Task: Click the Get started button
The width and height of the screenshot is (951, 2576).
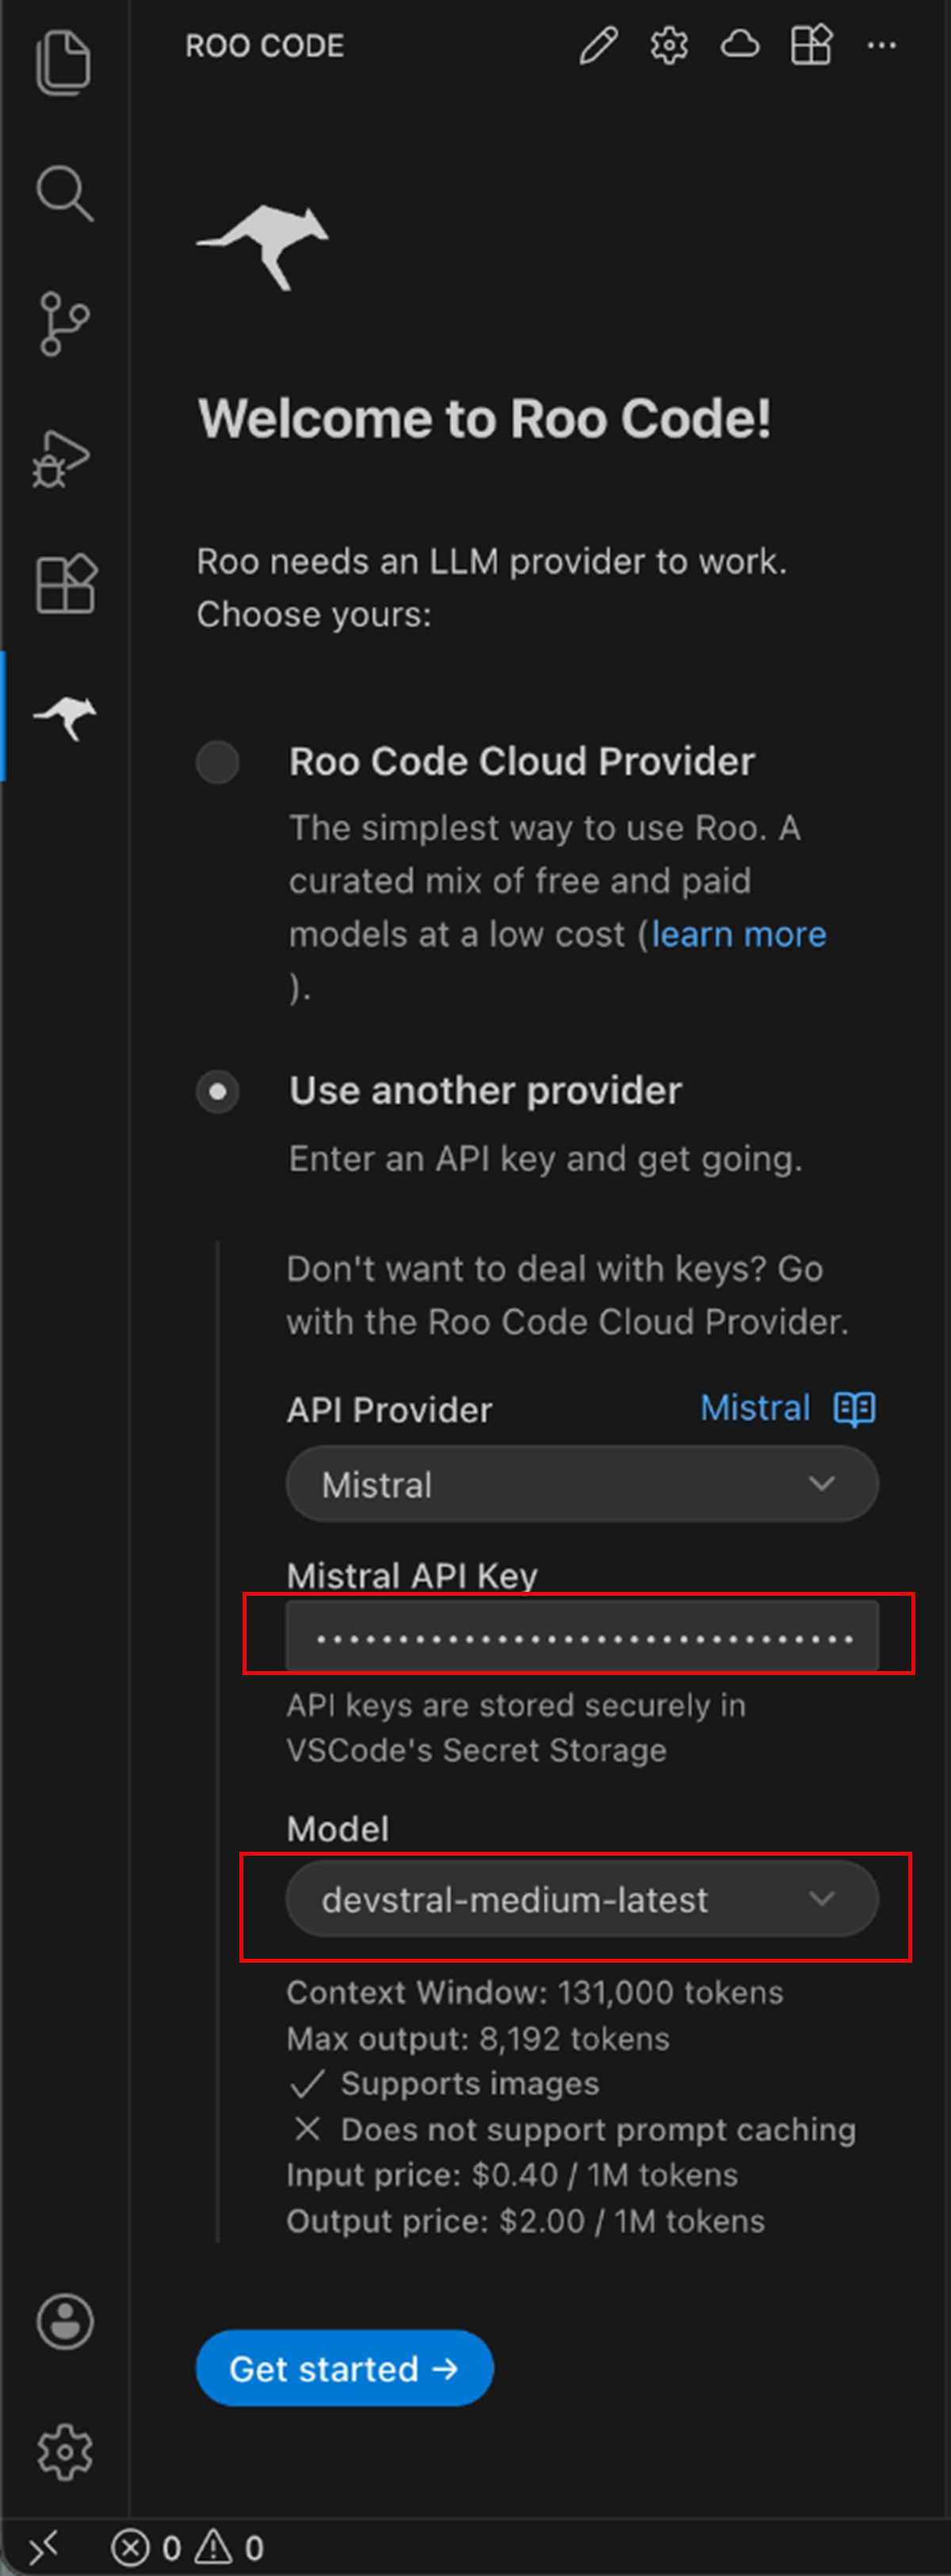Action: point(344,2368)
